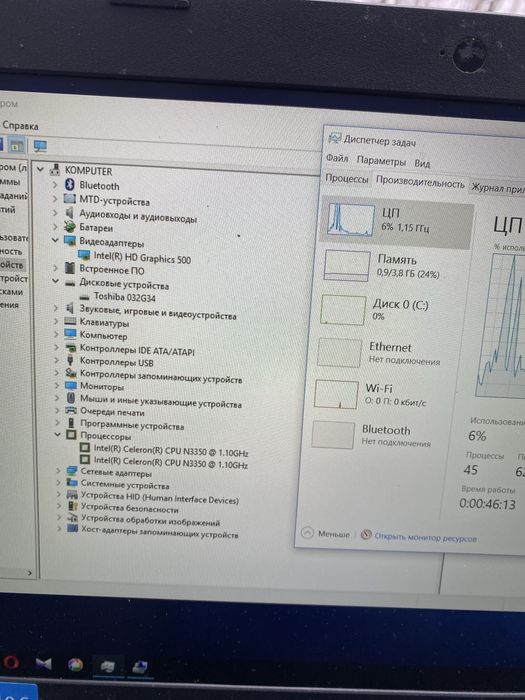The height and width of the screenshot is (700, 525).
Task: Expand the Сетевые адаптеры category
Action: 58,470
